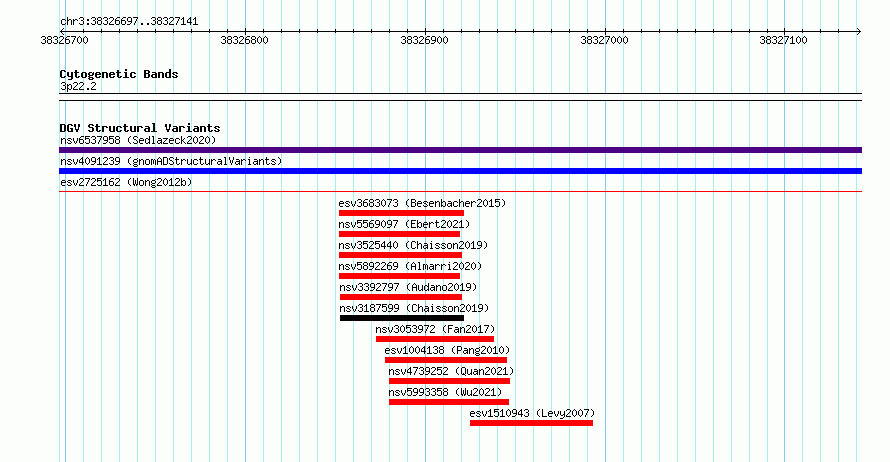Click ruler position 38327000

click(x=604, y=40)
